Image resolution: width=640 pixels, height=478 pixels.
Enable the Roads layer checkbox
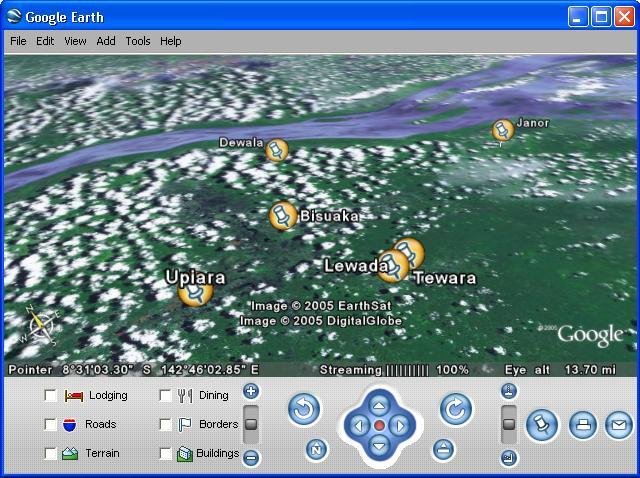click(50, 425)
